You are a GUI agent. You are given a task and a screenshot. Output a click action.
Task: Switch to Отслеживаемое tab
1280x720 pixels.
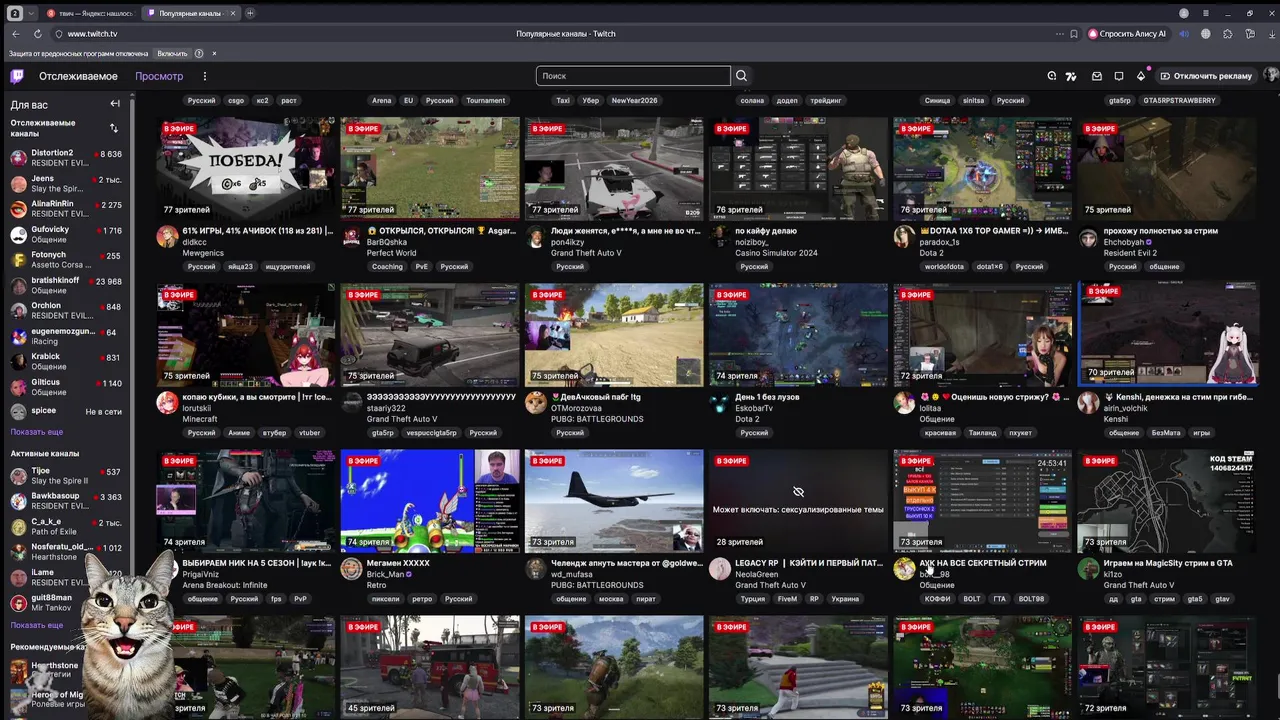click(78, 76)
